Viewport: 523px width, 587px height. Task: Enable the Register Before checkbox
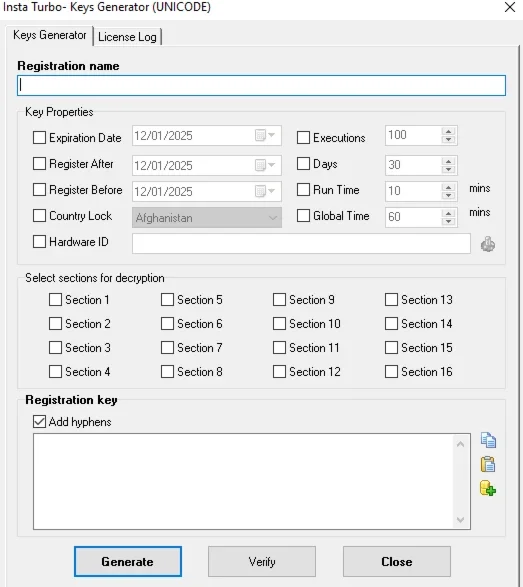pos(39,190)
